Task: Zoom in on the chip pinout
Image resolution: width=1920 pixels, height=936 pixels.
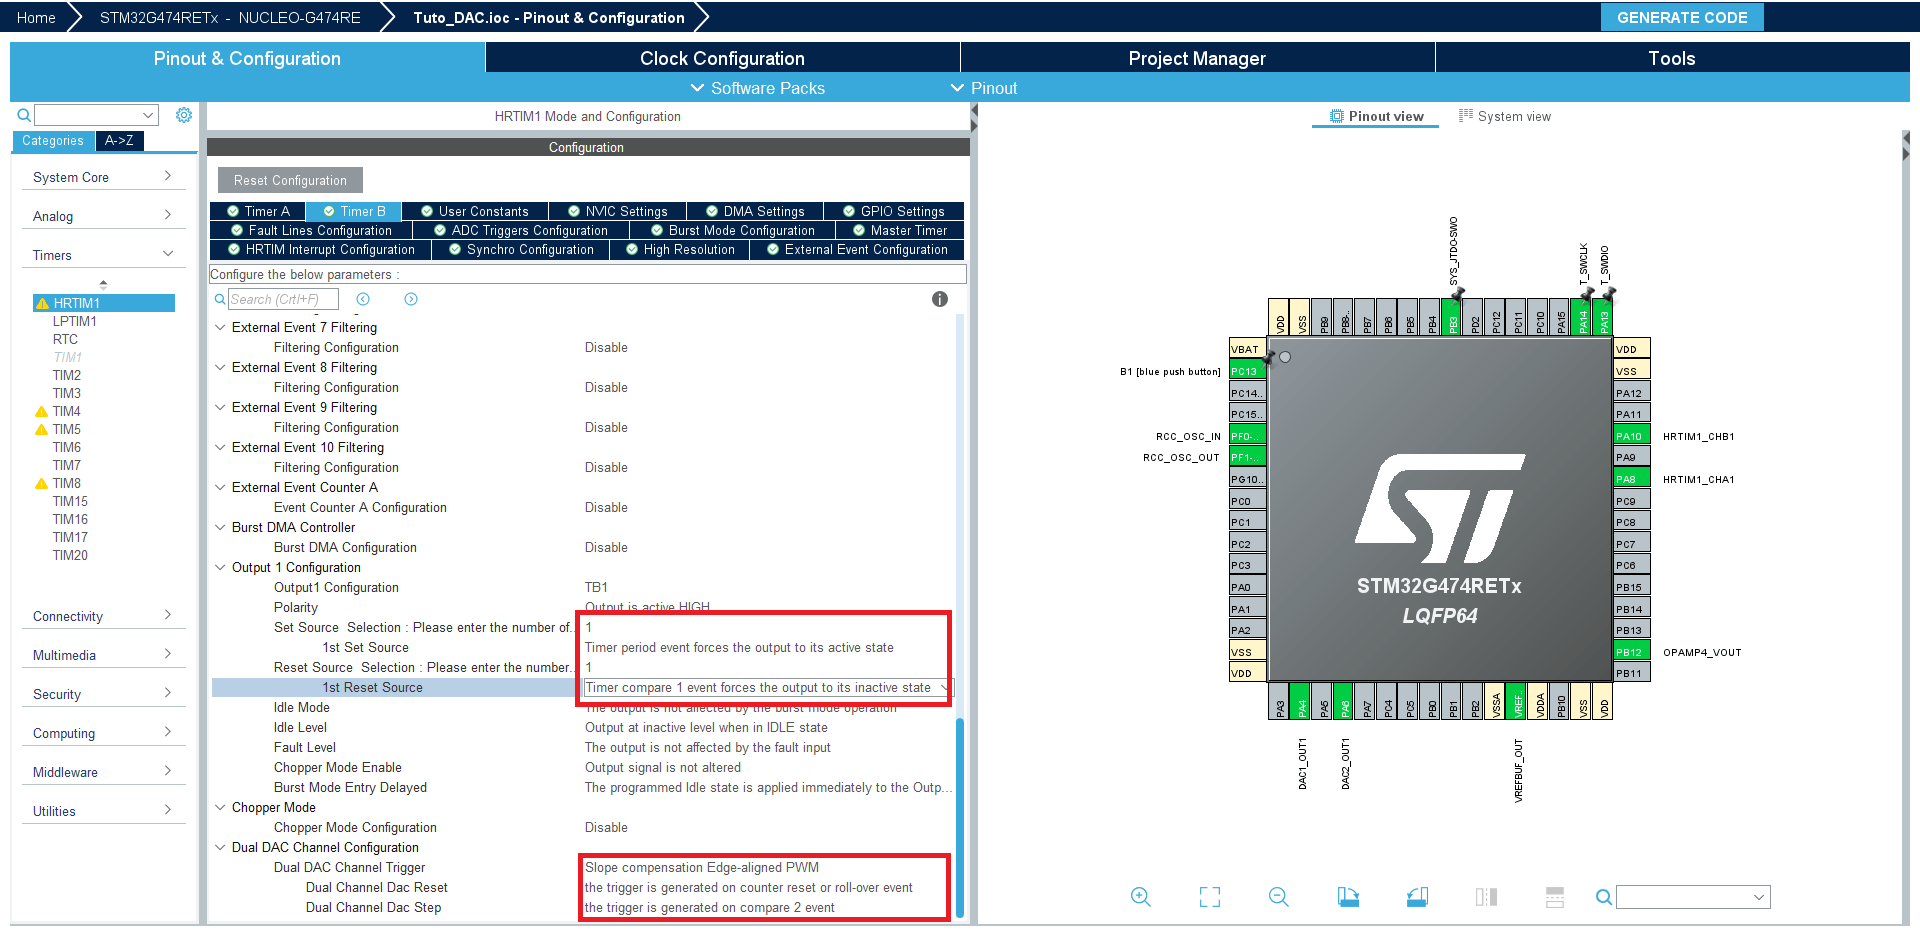Action: pos(1140,897)
